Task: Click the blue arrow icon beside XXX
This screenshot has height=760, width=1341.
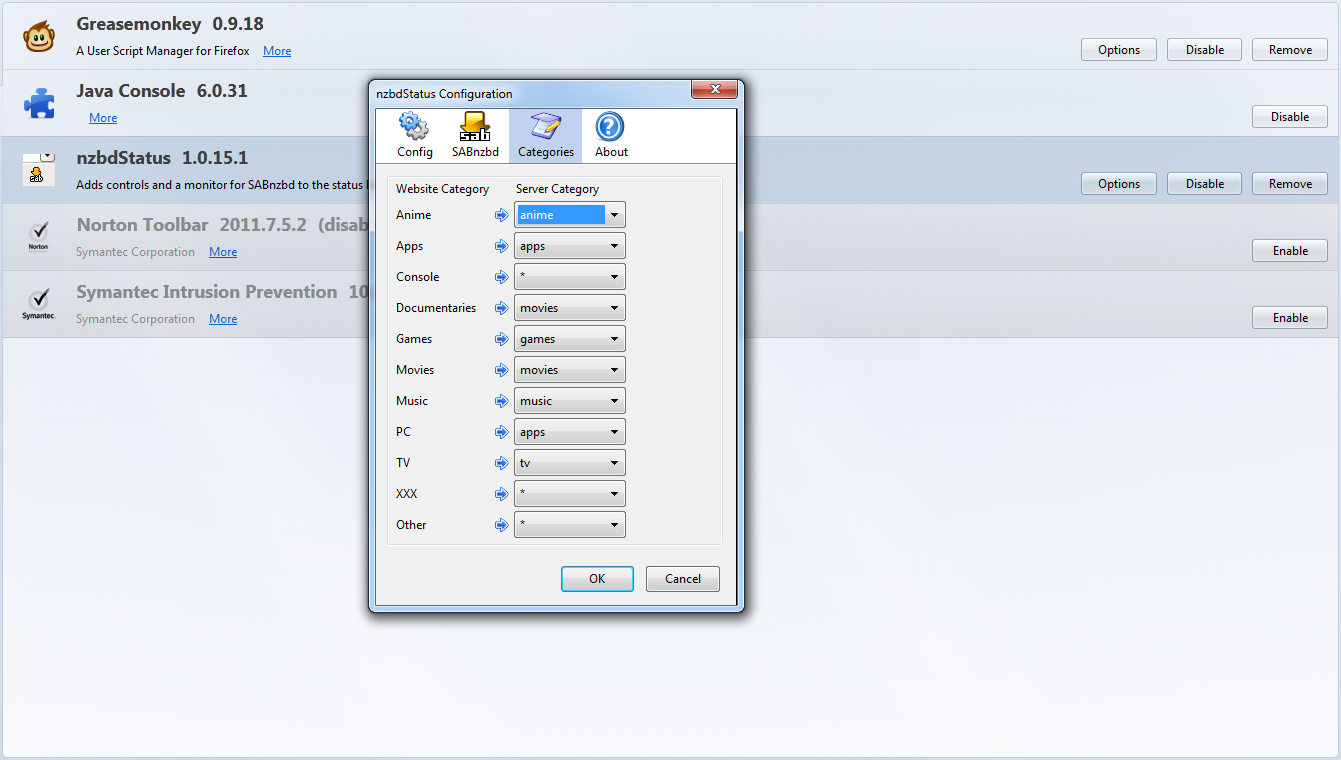Action: (502, 494)
